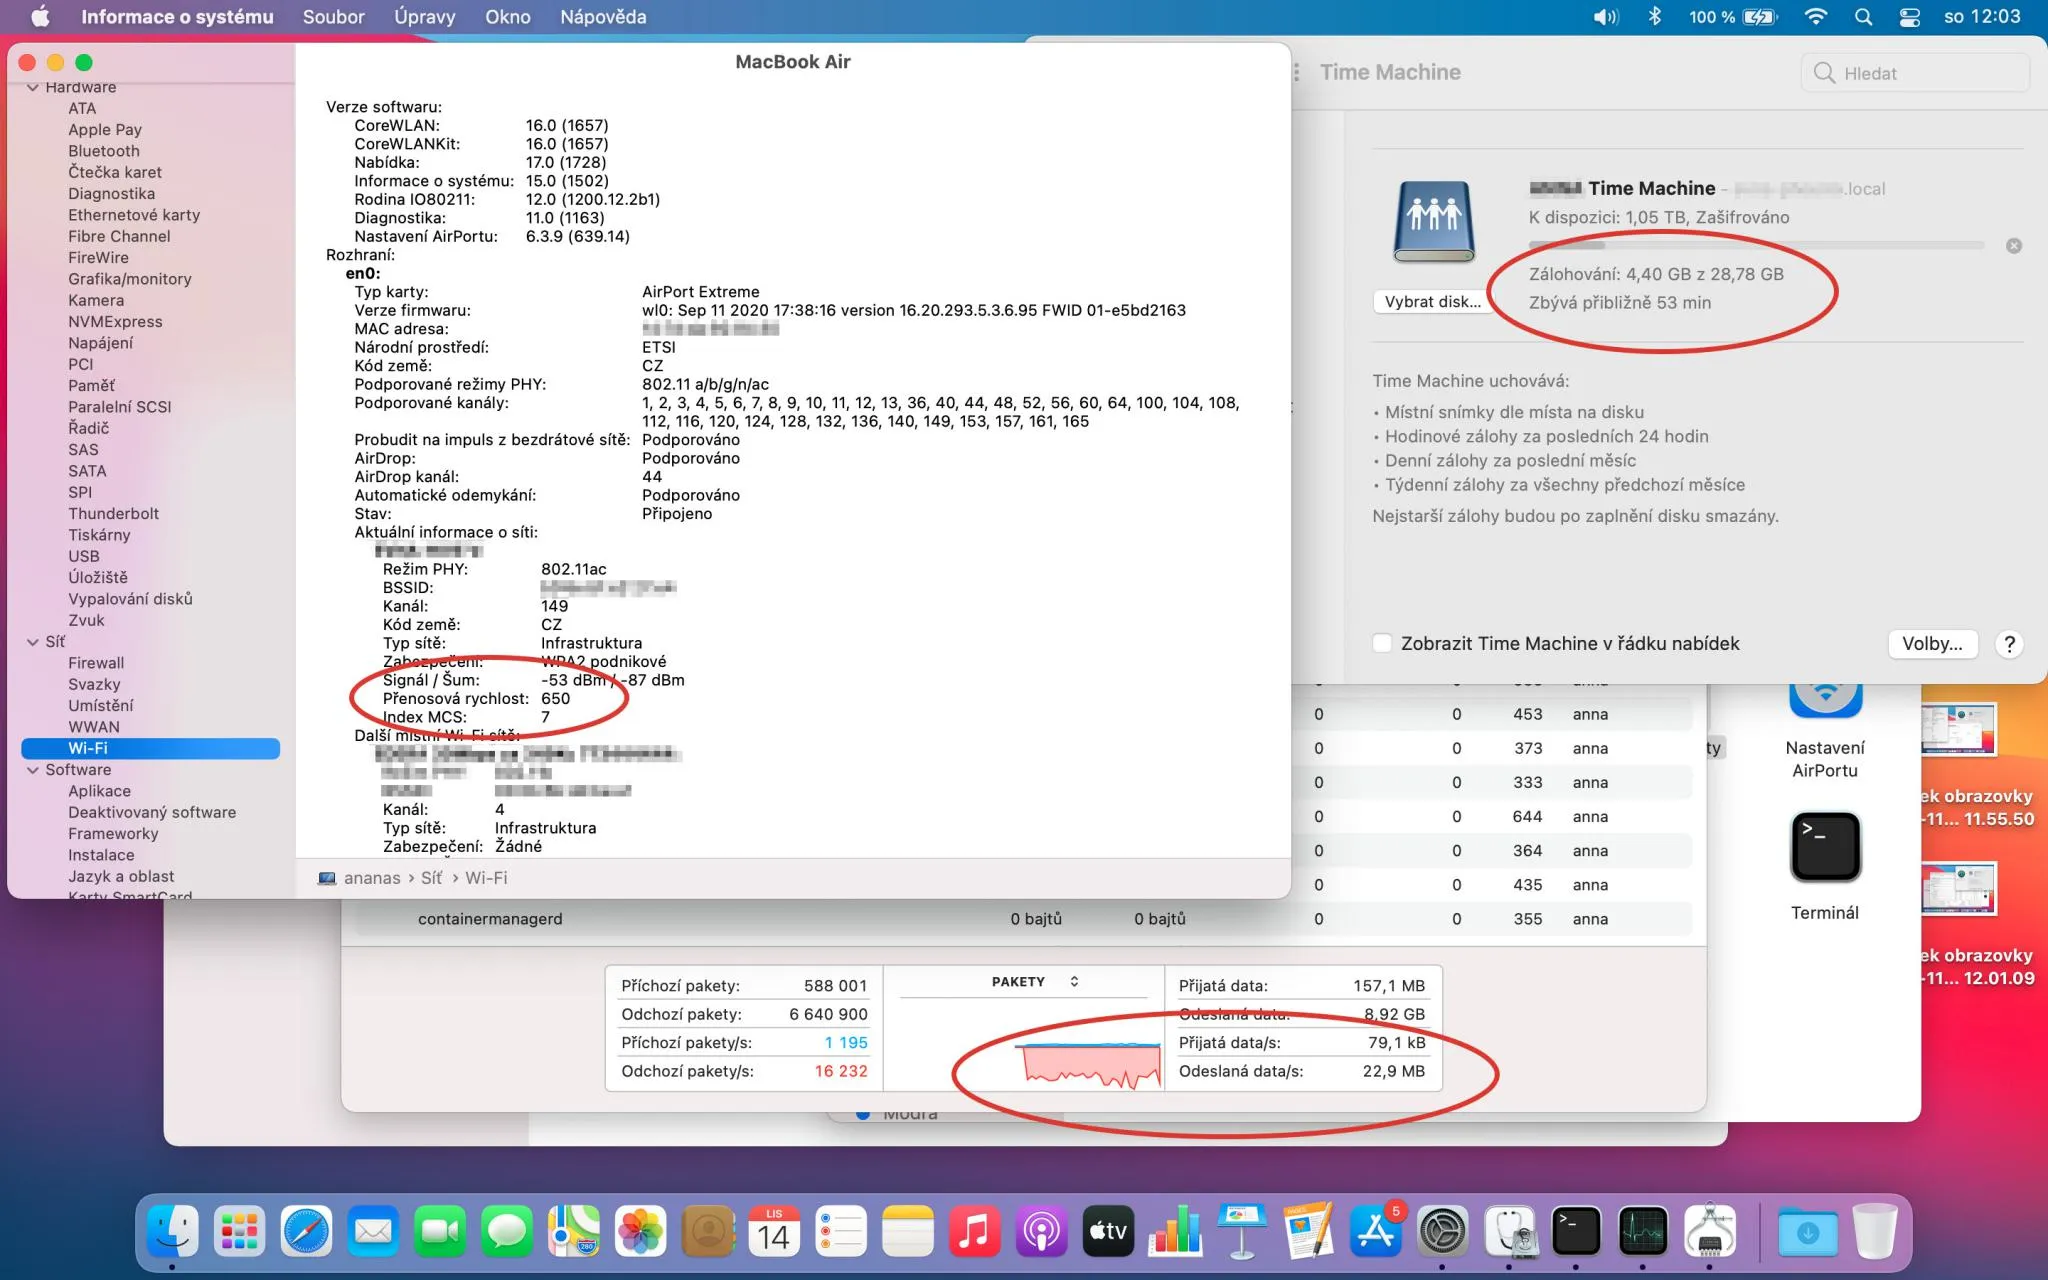Open the Terminál icon on the desktop
The width and height of the screenshot is (2048, 1280).
click(x=1825, y=866)
